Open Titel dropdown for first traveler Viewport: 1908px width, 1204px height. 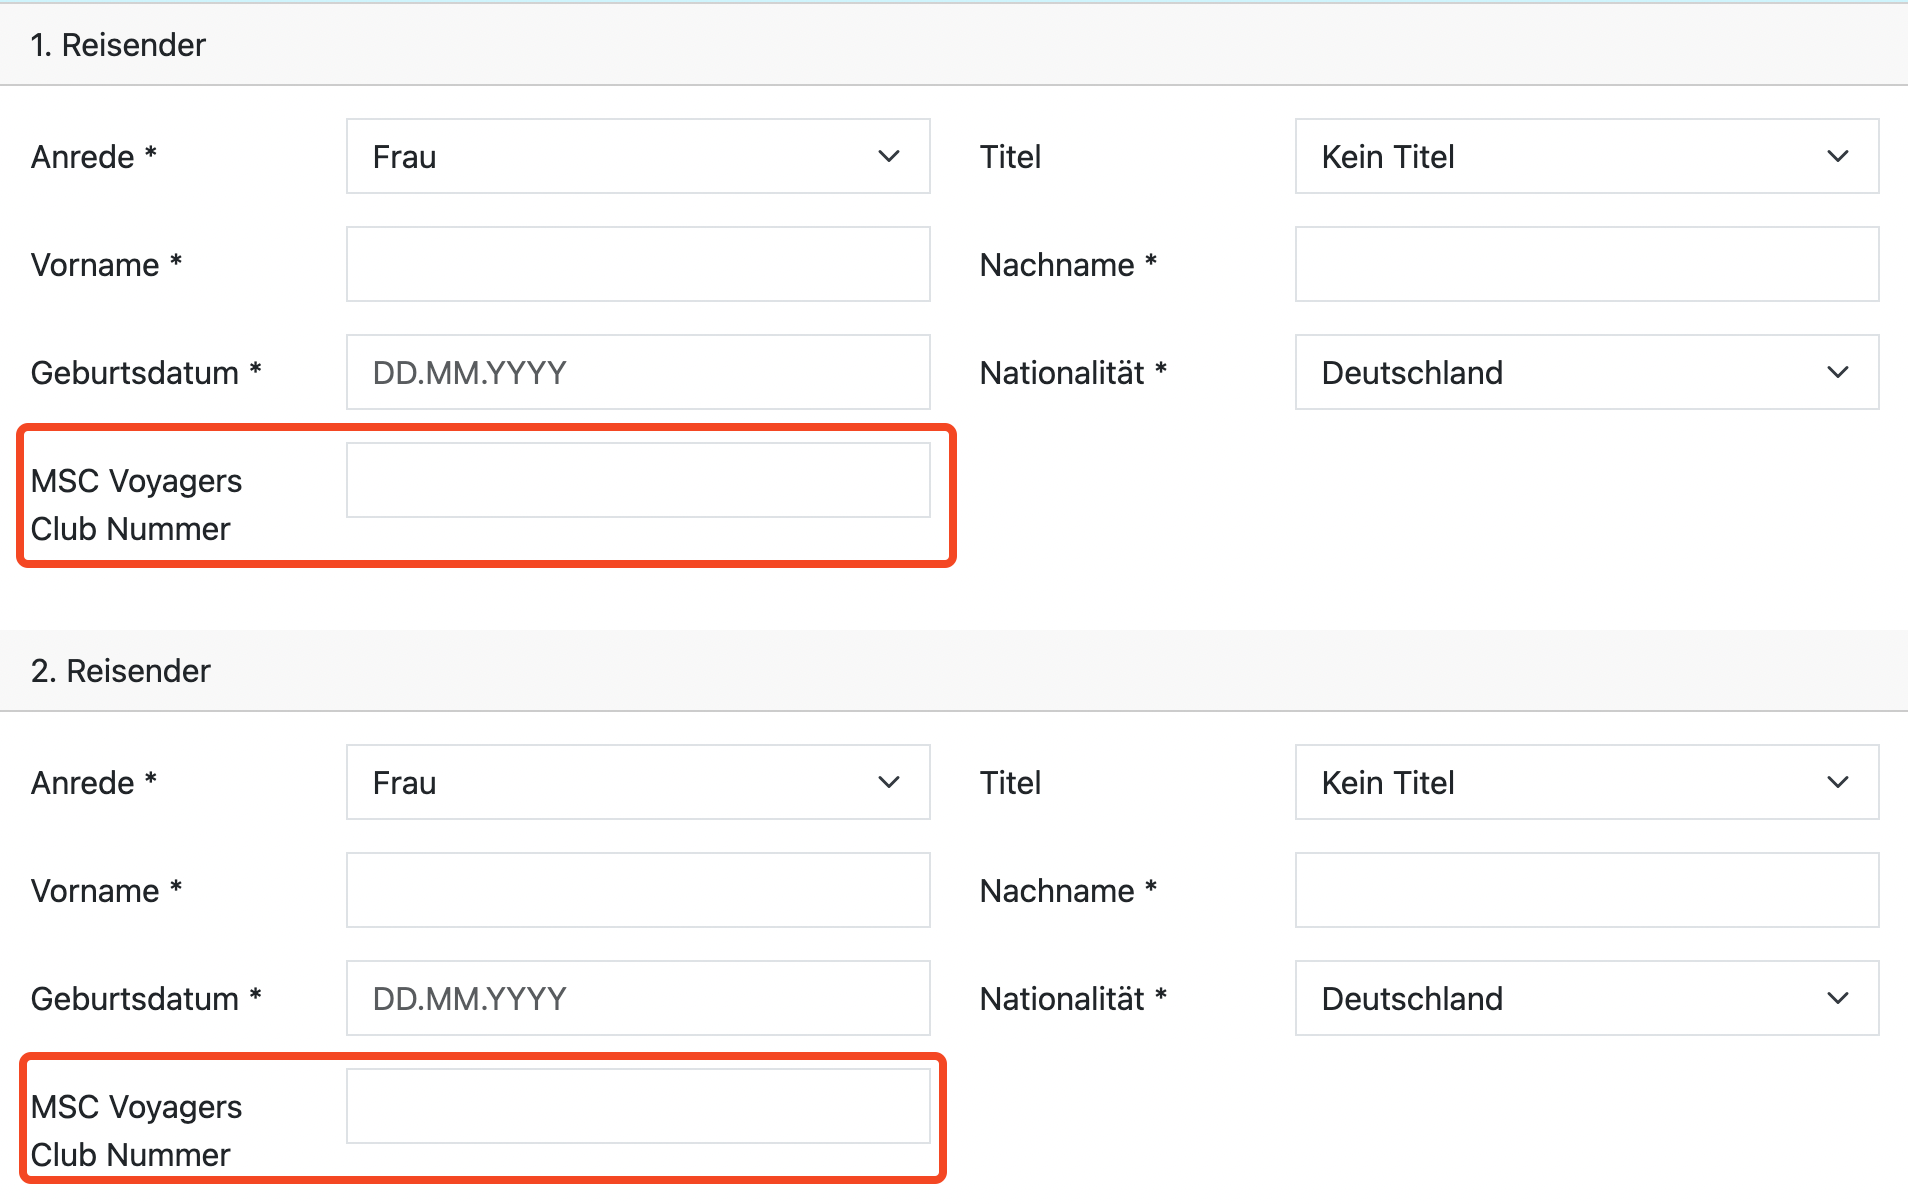point(1586,157)
